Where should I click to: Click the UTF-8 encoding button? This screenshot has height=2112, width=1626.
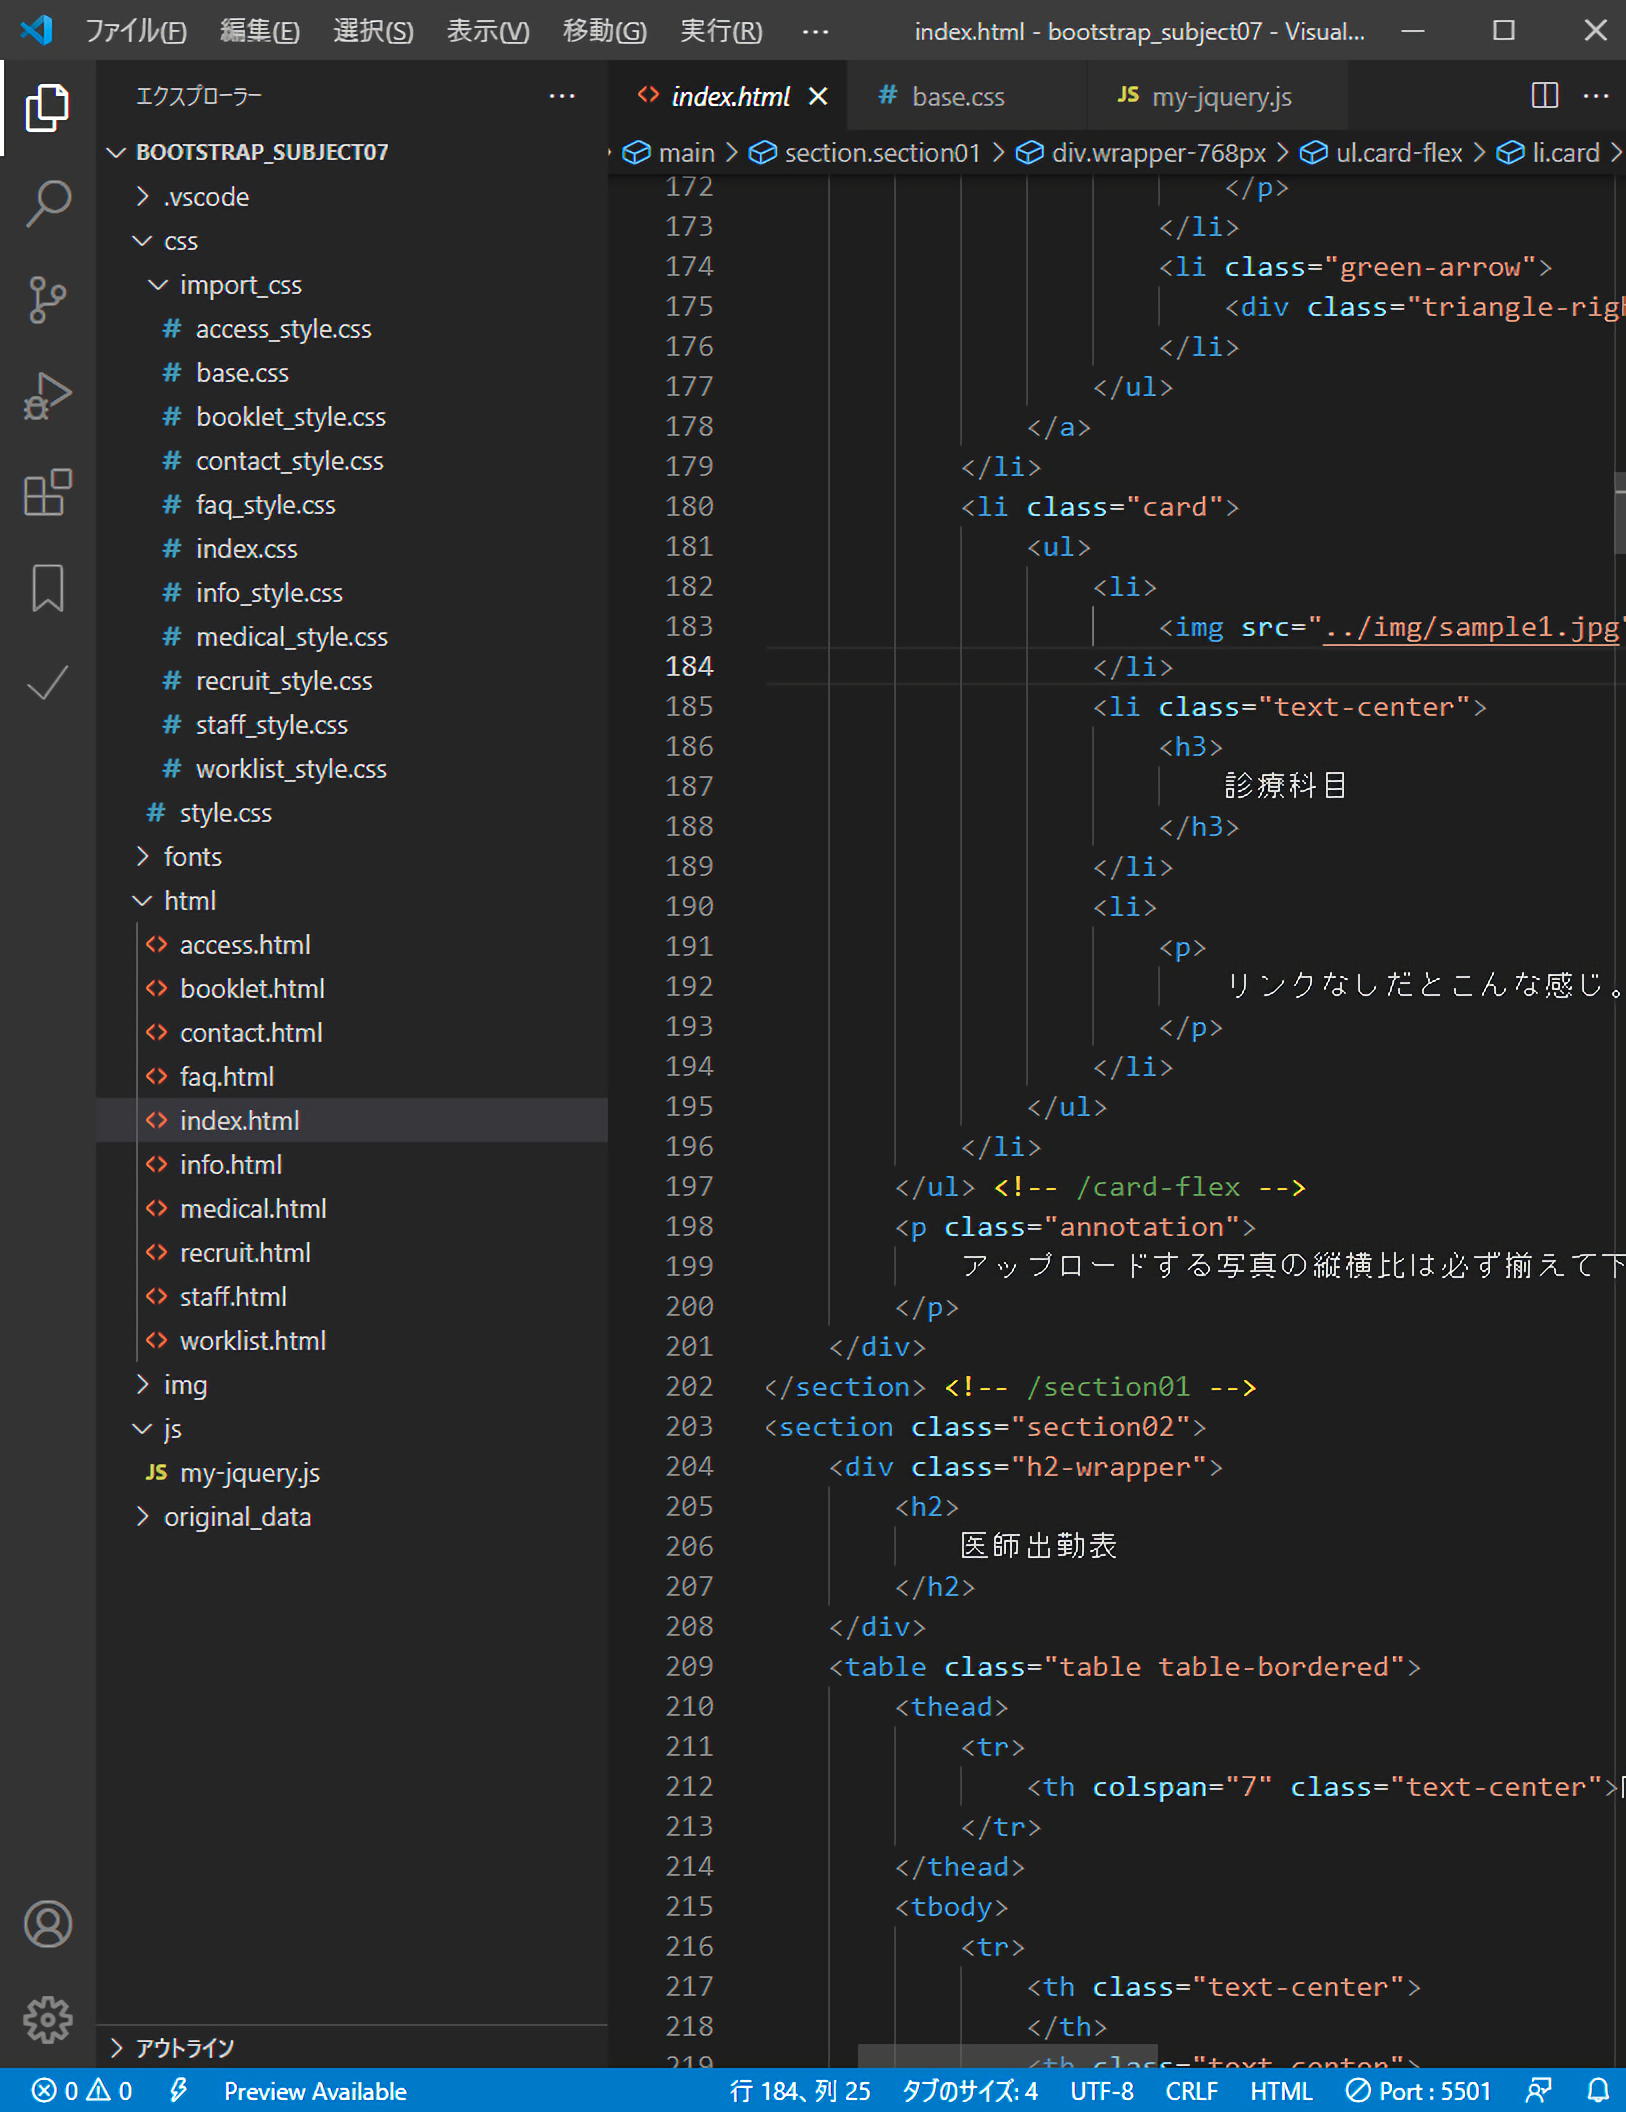click(x=1101, y=2091)
